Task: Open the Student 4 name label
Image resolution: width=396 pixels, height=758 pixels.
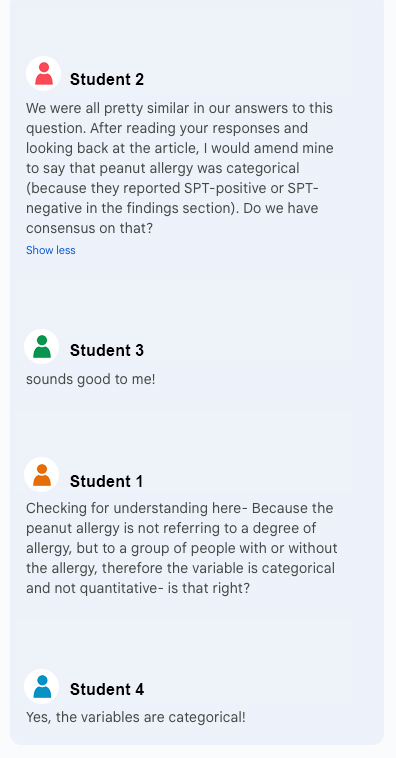Action: tap(107, 689)
